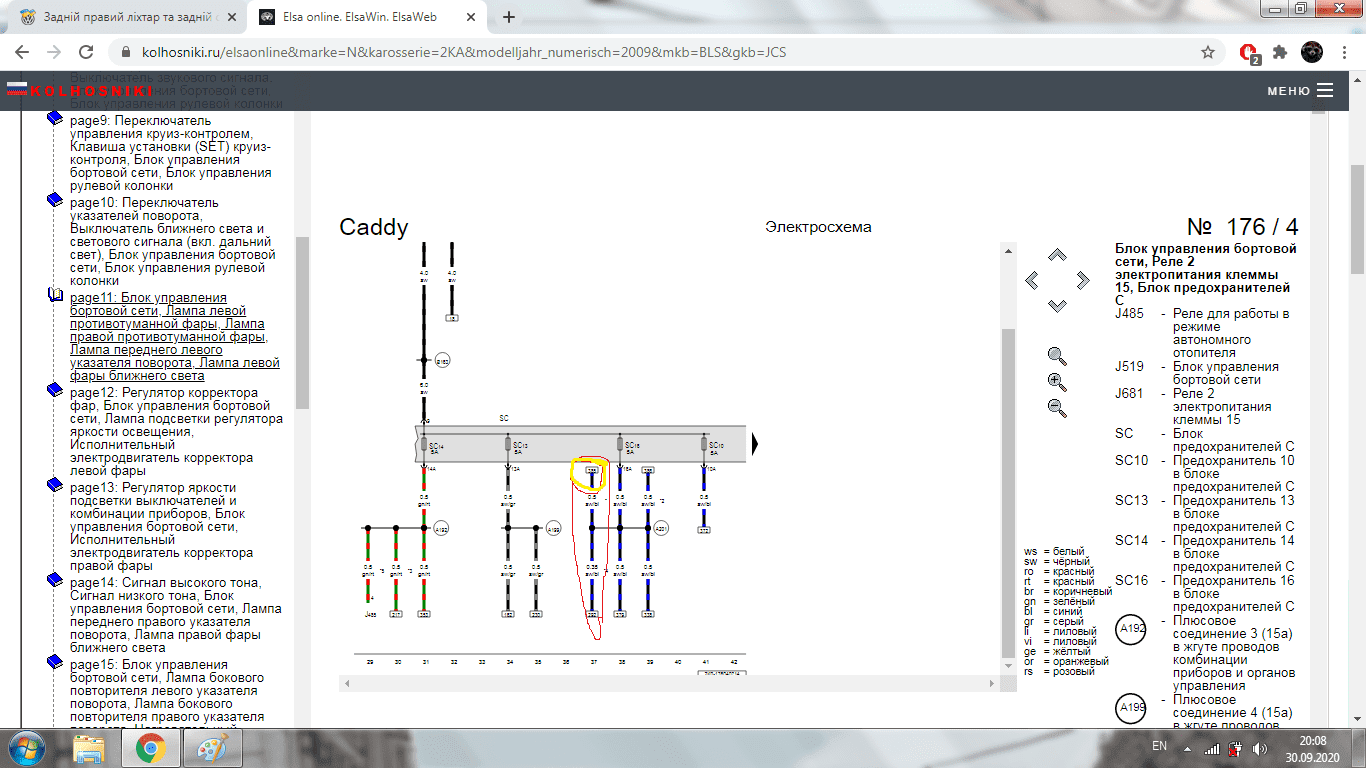Image resolution: width=1366 pixels, height=768 pixels.
Task: Open the page11 link 'Блок управления бортовой сети'
Action: pos(175,337)
